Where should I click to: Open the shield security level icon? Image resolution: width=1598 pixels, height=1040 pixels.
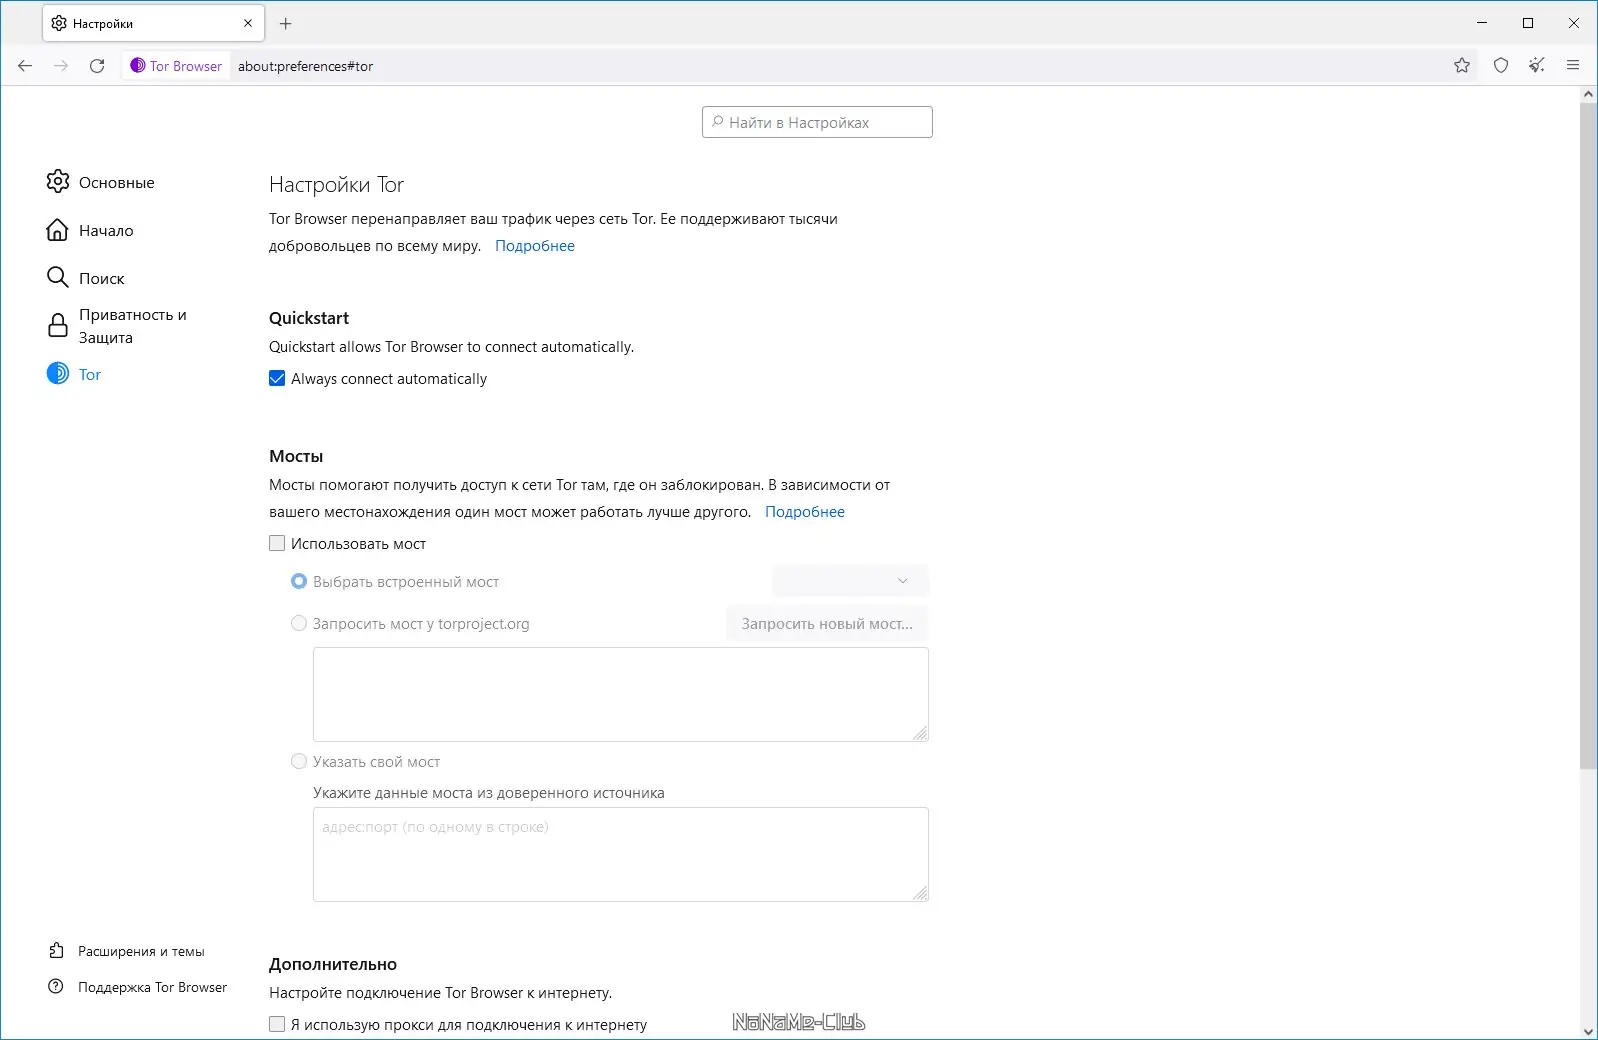[x=1501, y=66]
